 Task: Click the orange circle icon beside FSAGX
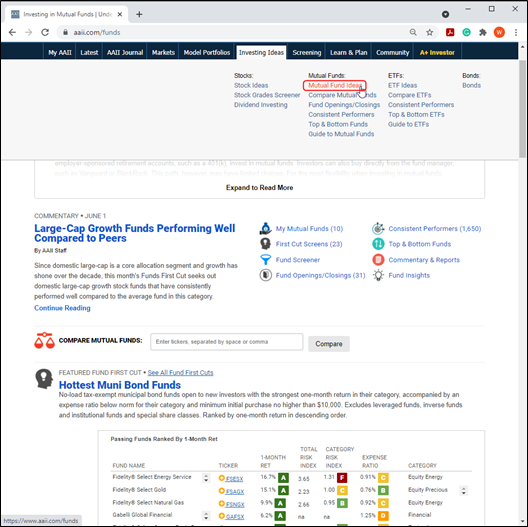coord(222,491)
